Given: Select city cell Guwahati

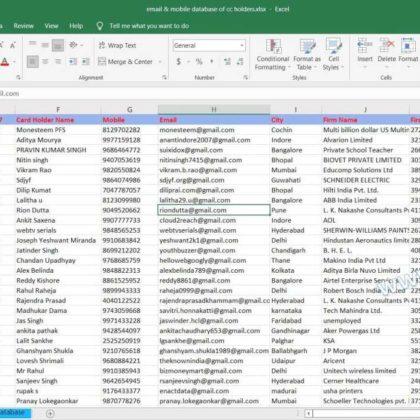Looking at the screenshot, I should 296,180.
